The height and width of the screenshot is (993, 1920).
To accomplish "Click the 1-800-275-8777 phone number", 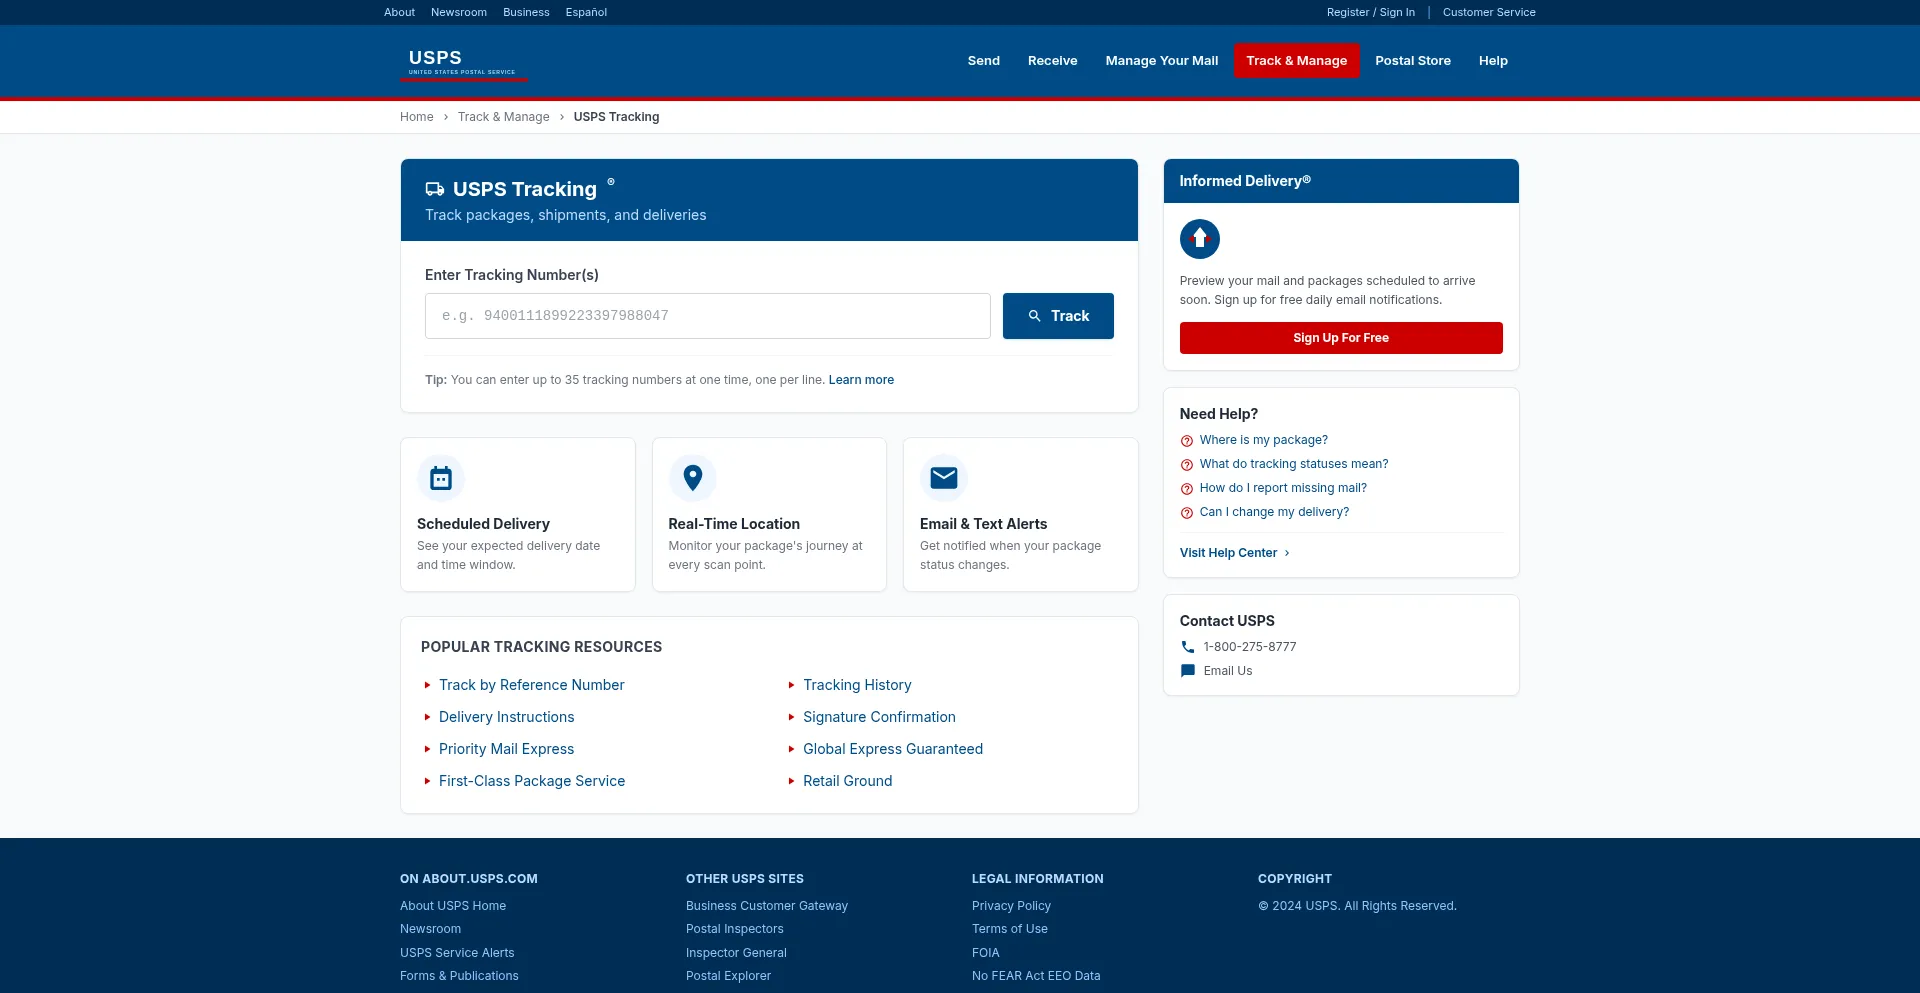I will (1250, 647).
